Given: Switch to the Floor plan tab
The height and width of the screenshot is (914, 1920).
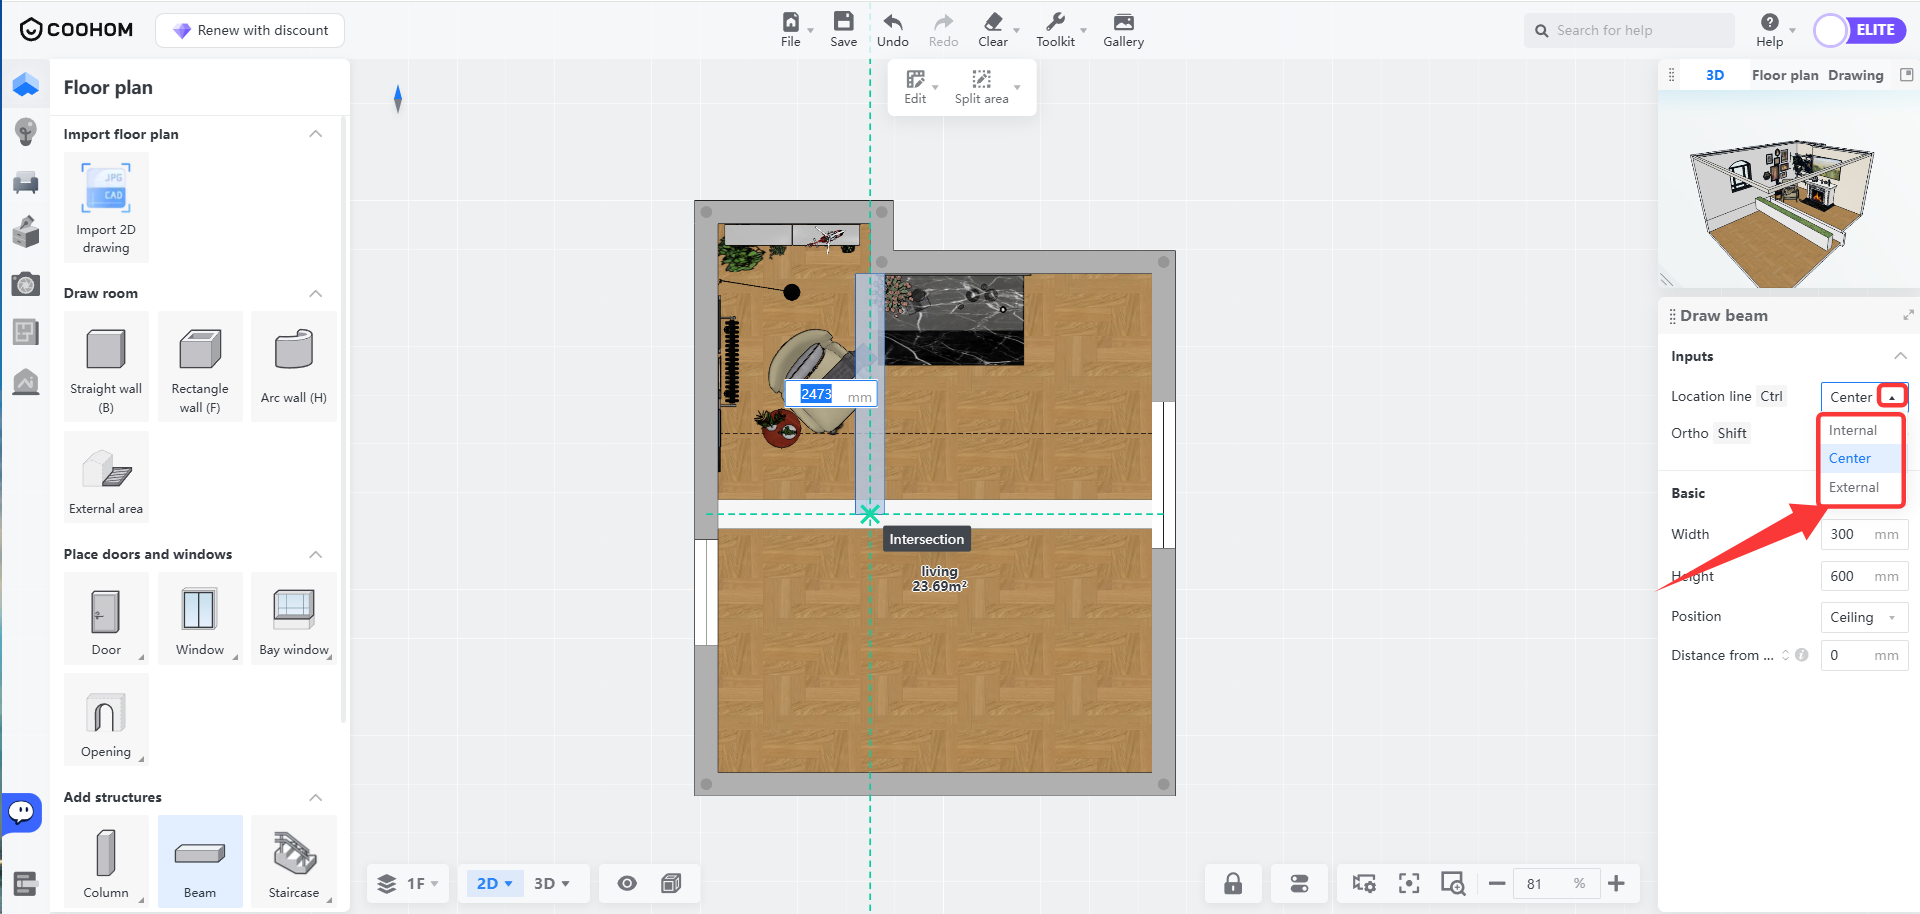Looking at the screenshot, I should [x=1784, y=75].
